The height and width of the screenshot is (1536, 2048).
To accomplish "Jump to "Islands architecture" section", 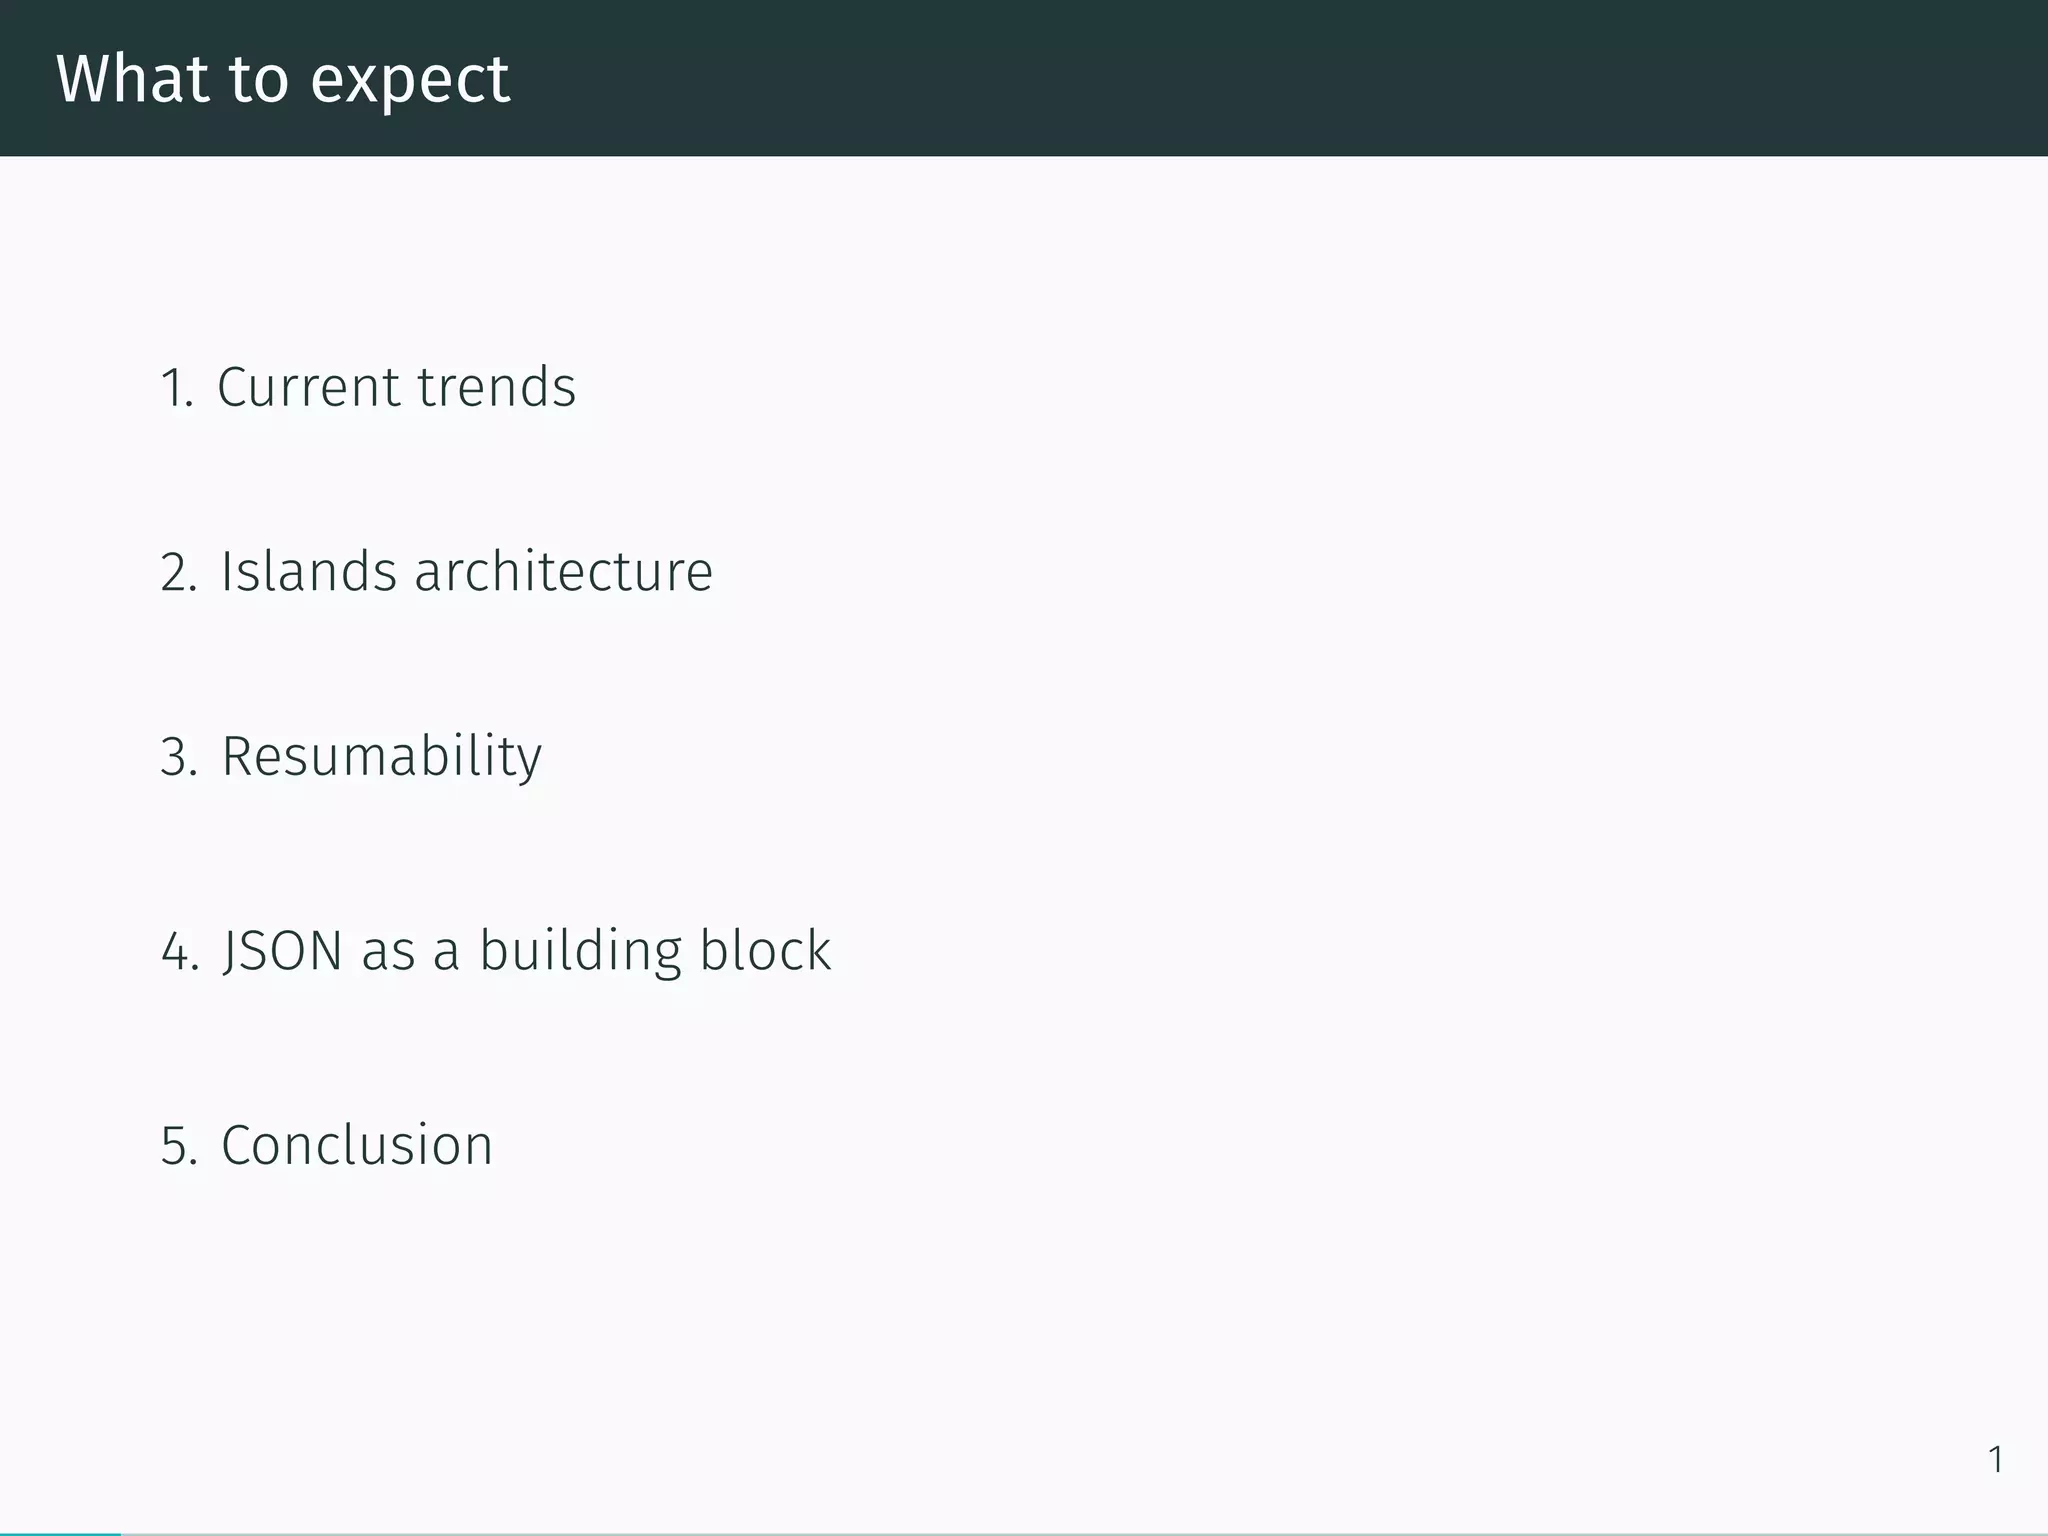I will [x=466, y=572].
